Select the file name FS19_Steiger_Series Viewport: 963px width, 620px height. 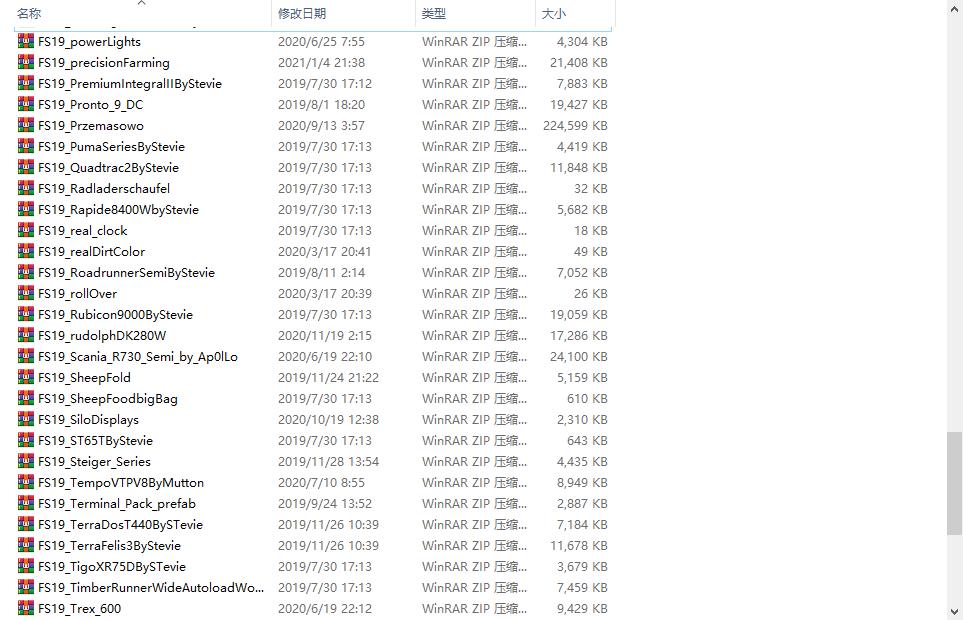point(94,461)
